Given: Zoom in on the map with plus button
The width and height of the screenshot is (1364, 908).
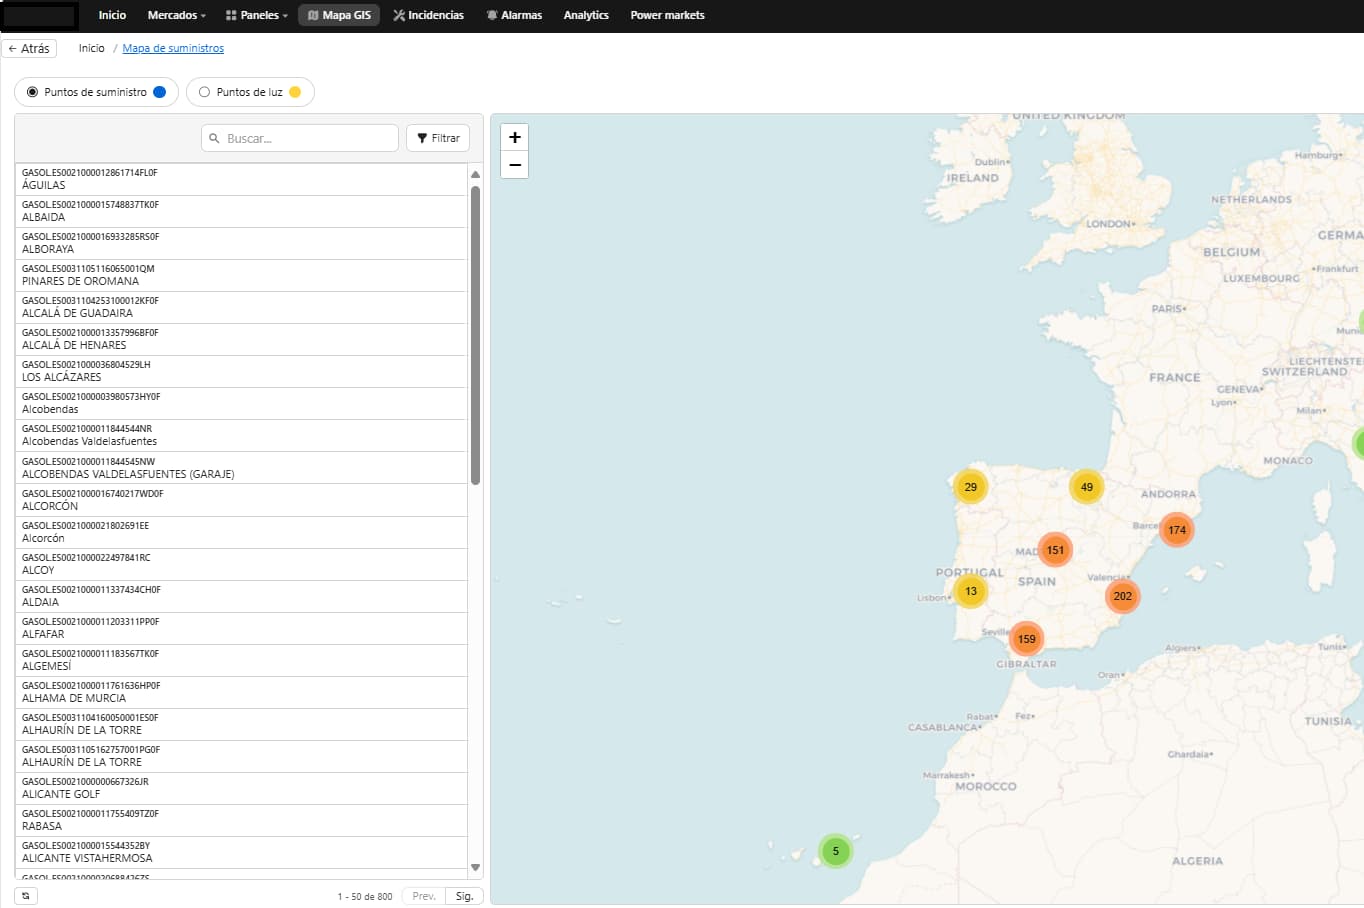Looking at the screenshot, I should click(x=514, y=138).
